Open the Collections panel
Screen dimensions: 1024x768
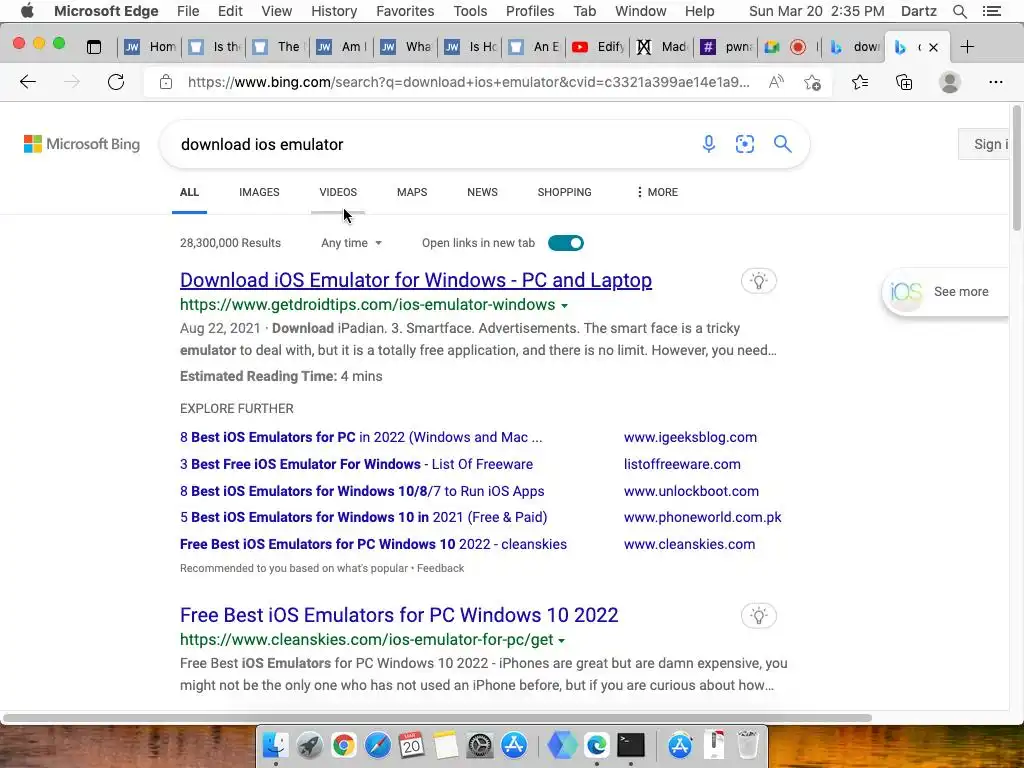904,82
